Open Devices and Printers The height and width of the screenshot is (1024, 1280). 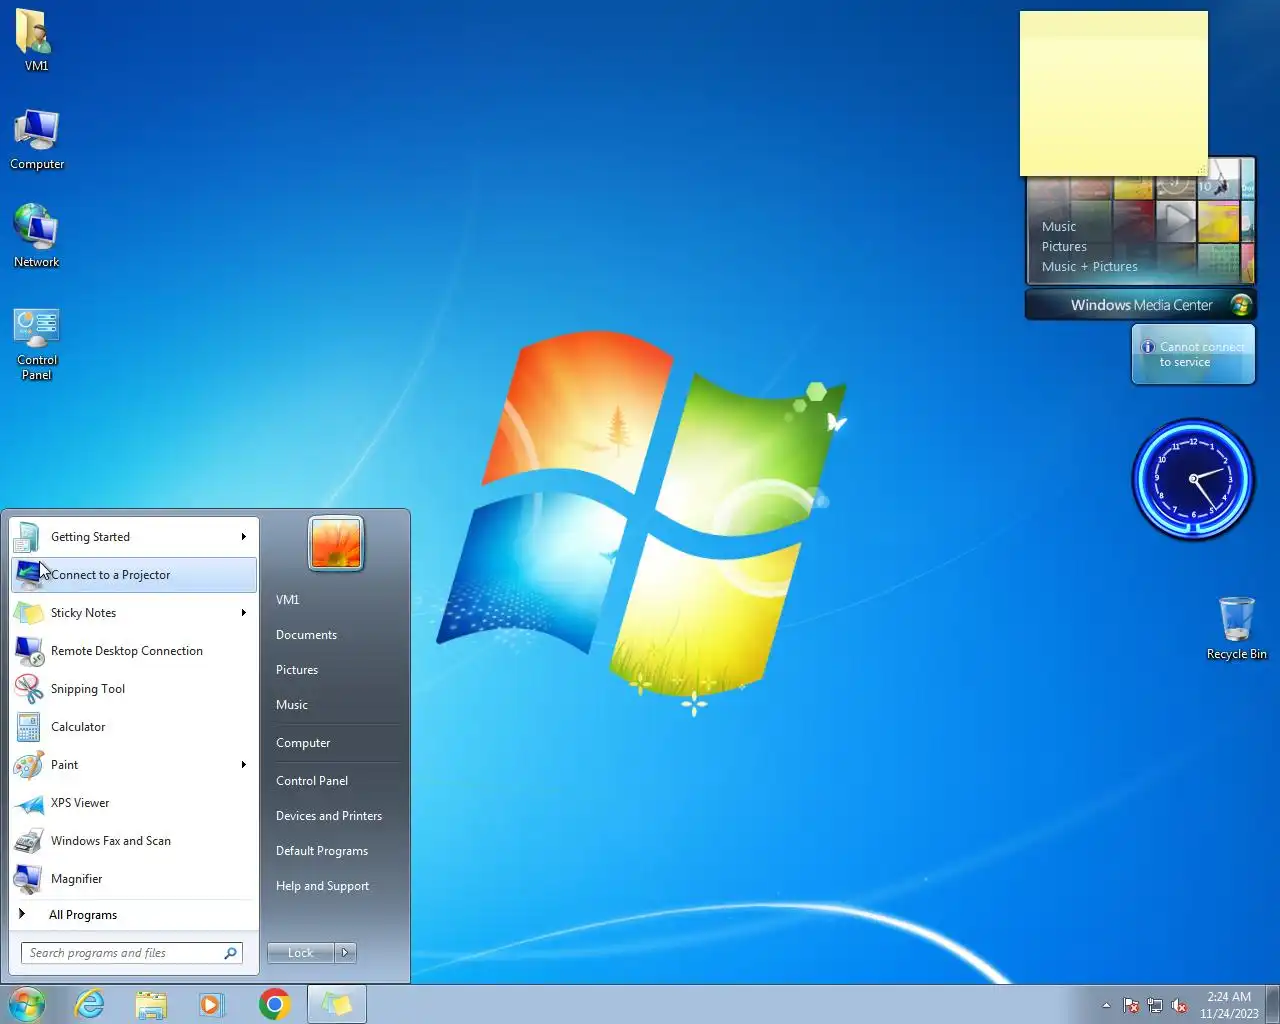coord(329,816)
